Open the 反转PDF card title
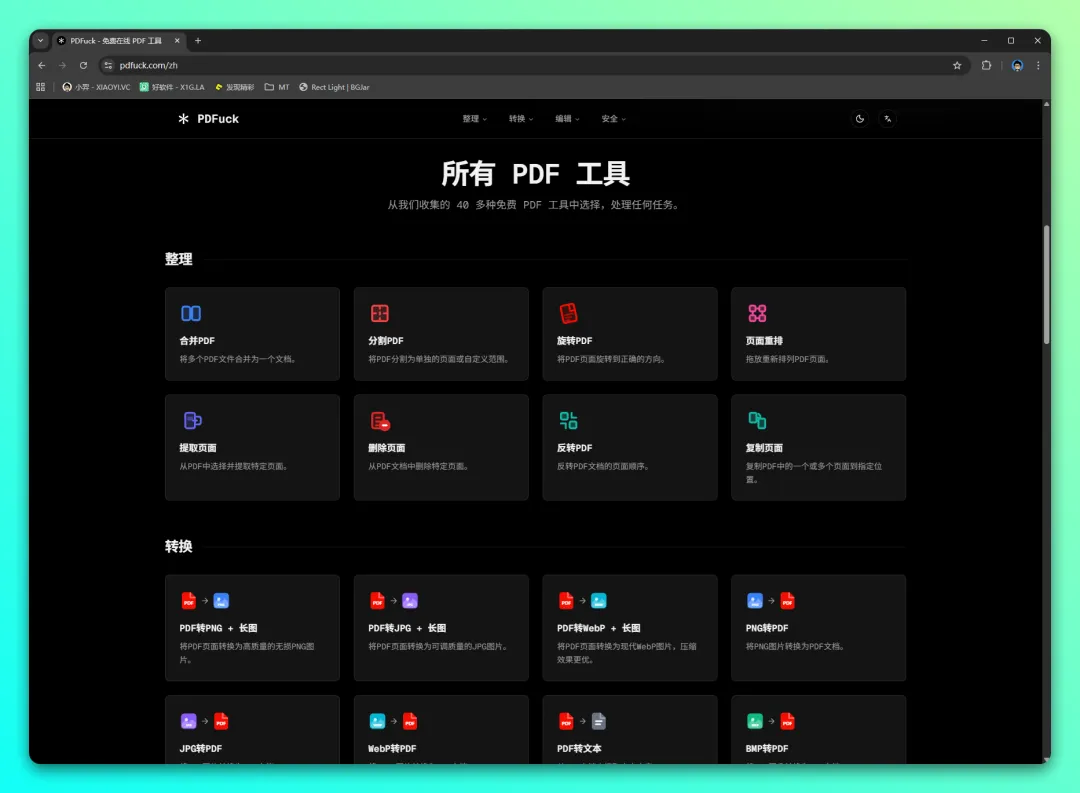1080x793 pixels. [574, 448]
